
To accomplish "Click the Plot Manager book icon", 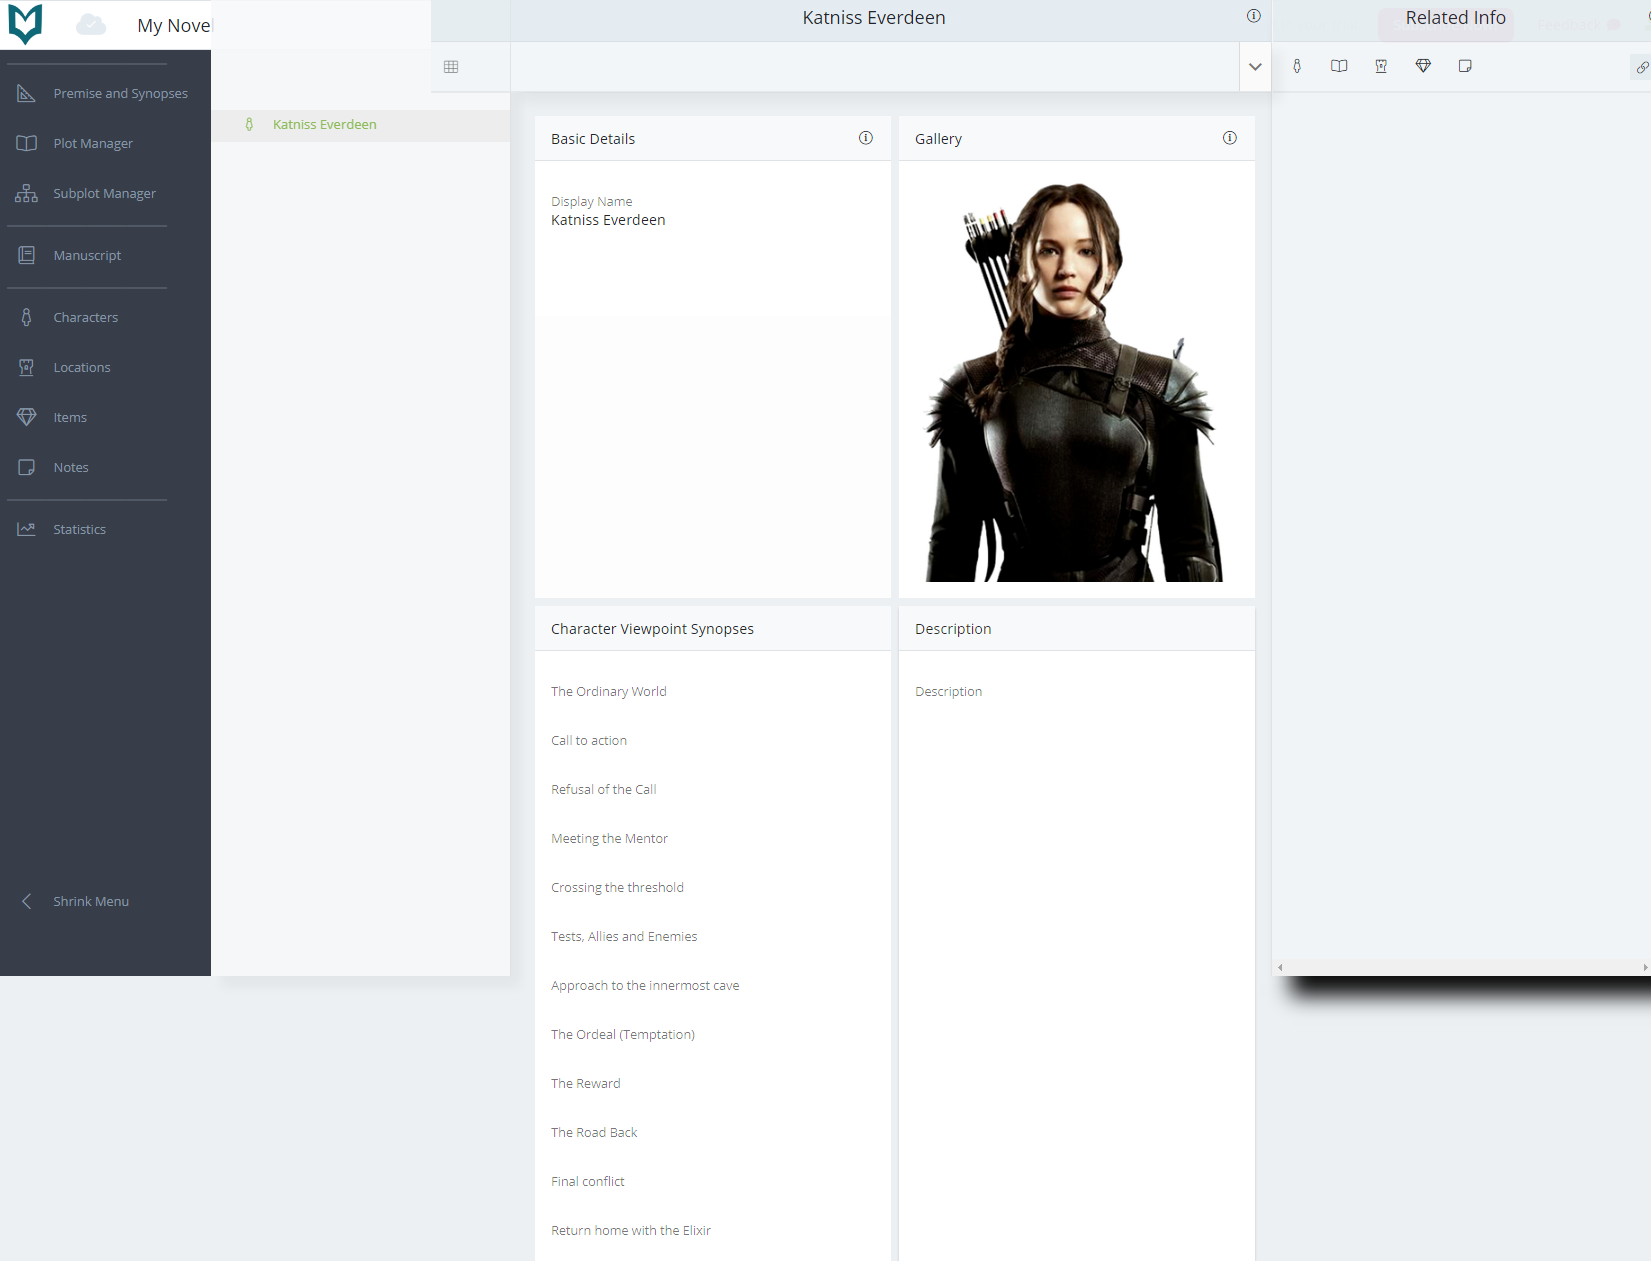I will pos(27,143).
